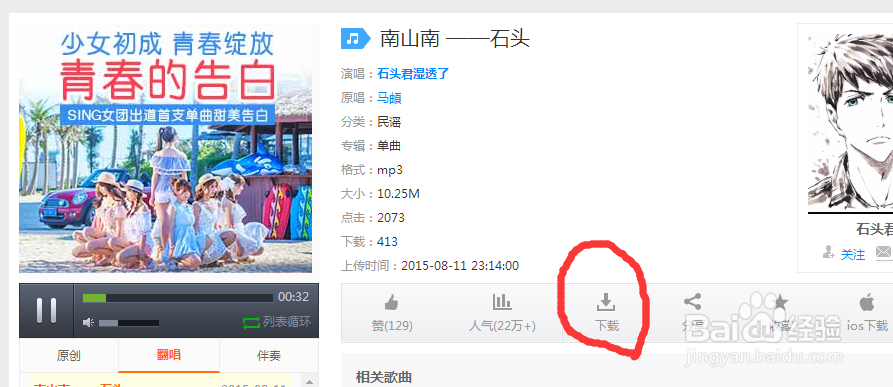Open the 青春的告白 banner image
The width and height of the screenshot is (893, 387).
pyautogui.click(x=166, y=149)
